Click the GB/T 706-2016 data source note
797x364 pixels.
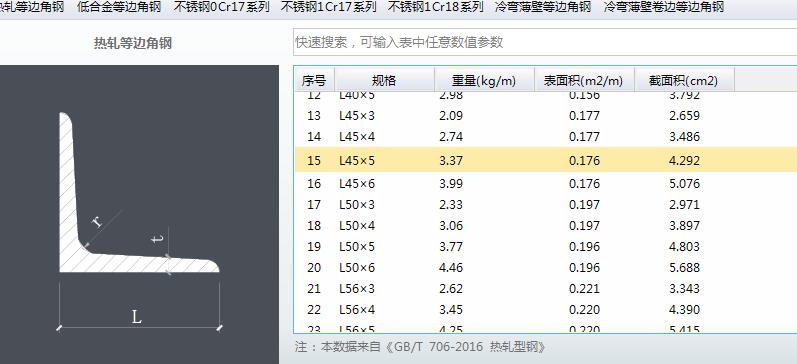pos(421,347)
